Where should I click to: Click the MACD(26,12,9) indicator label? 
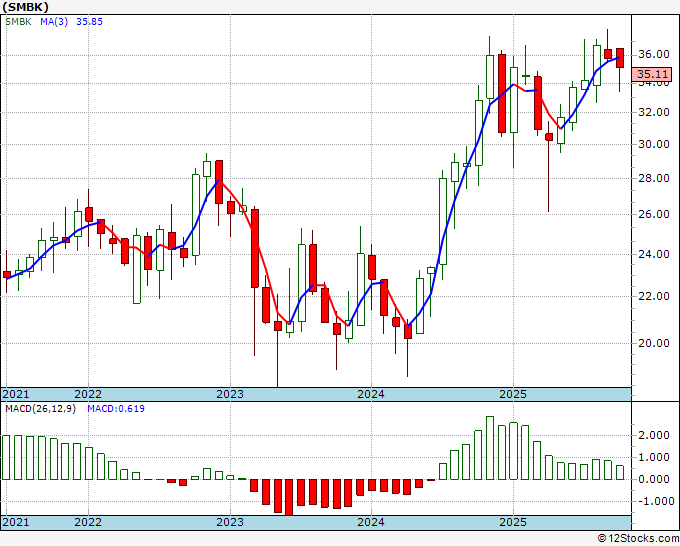click(x=40, y=409)
